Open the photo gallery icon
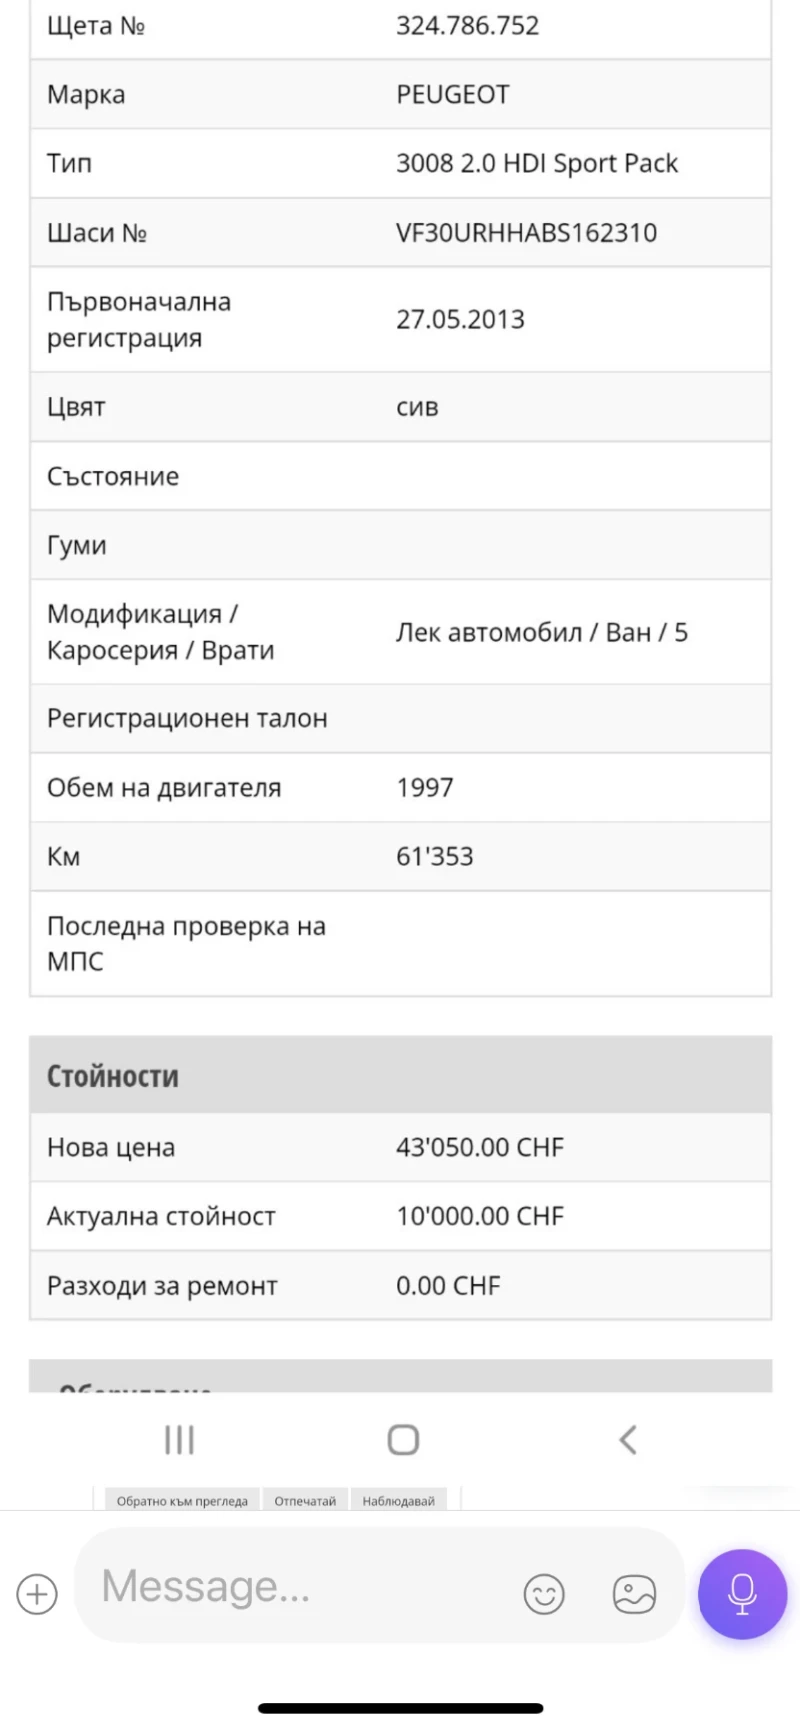Viewport: 800px width, 1730px height. pyautogui.click(x=632, y=1594)
